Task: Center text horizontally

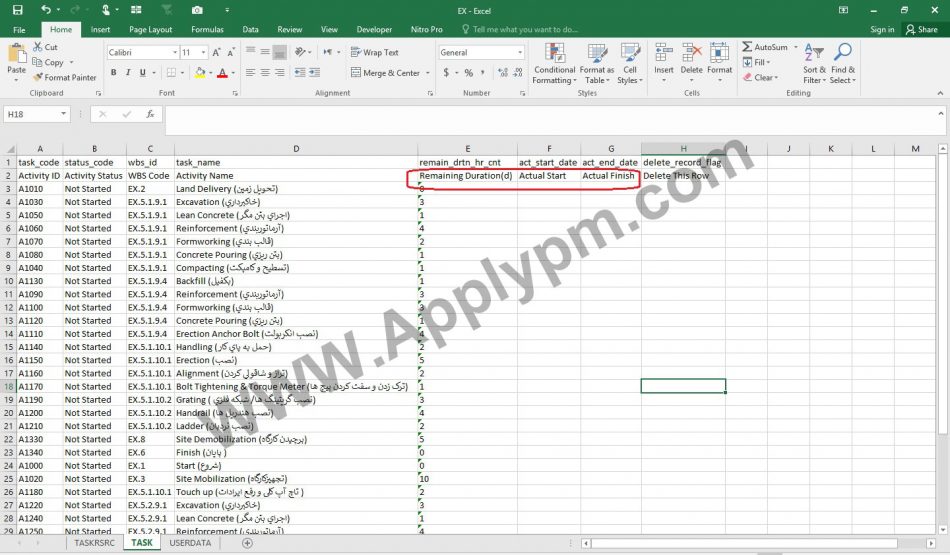Action: point(265,73)
